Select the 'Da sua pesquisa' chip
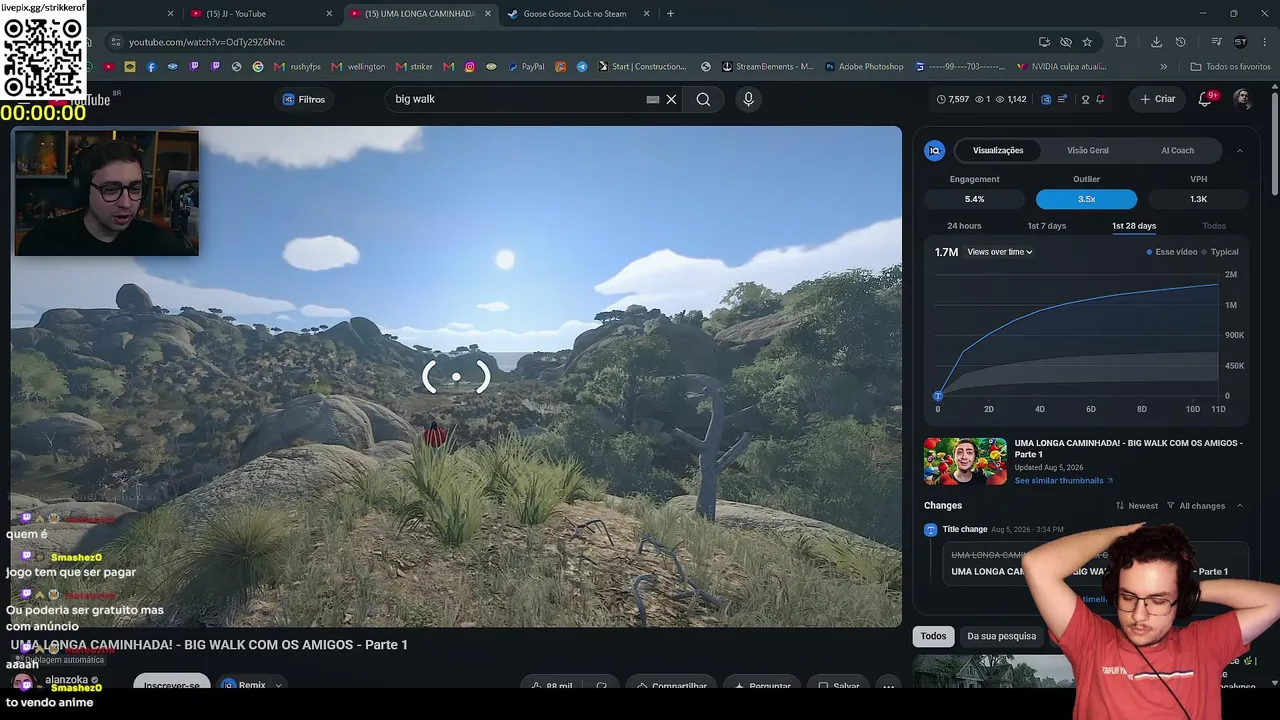 point(1001,636)
